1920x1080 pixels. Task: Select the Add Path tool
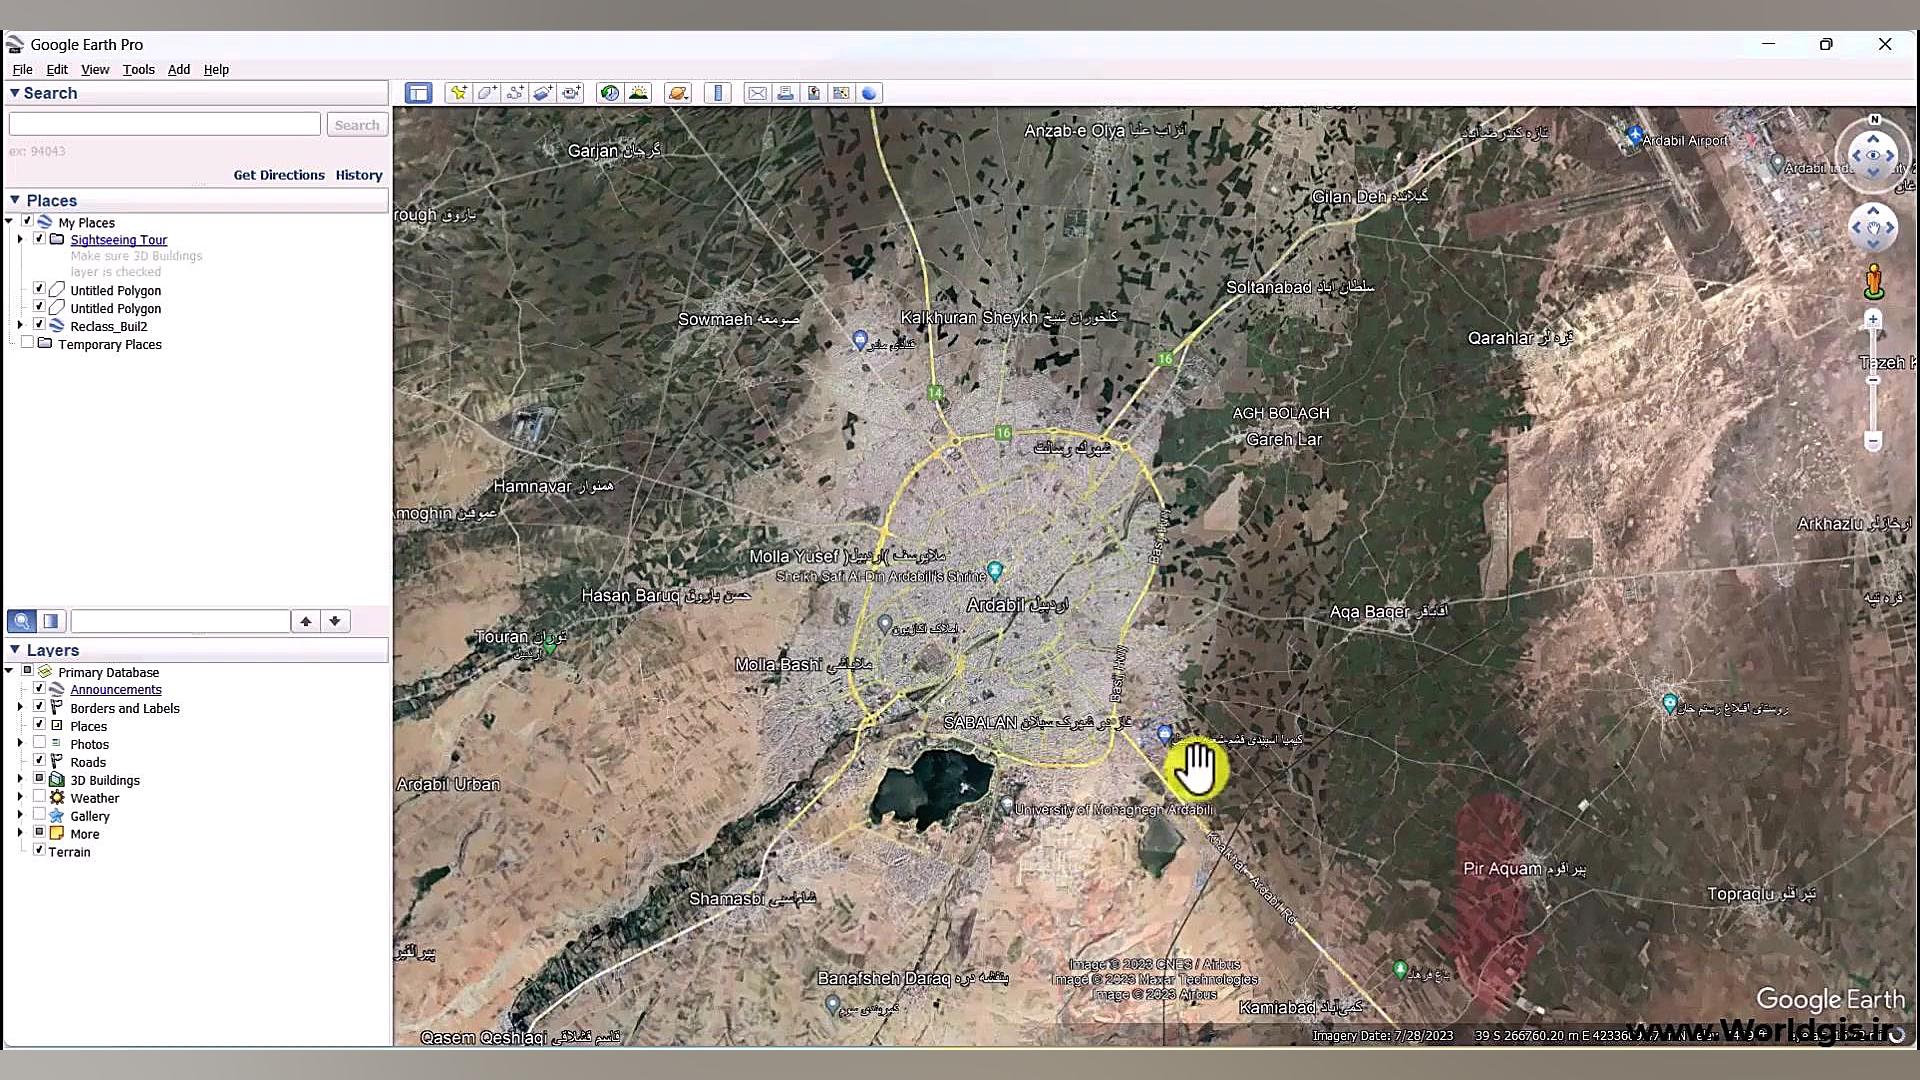coord(515,93)
